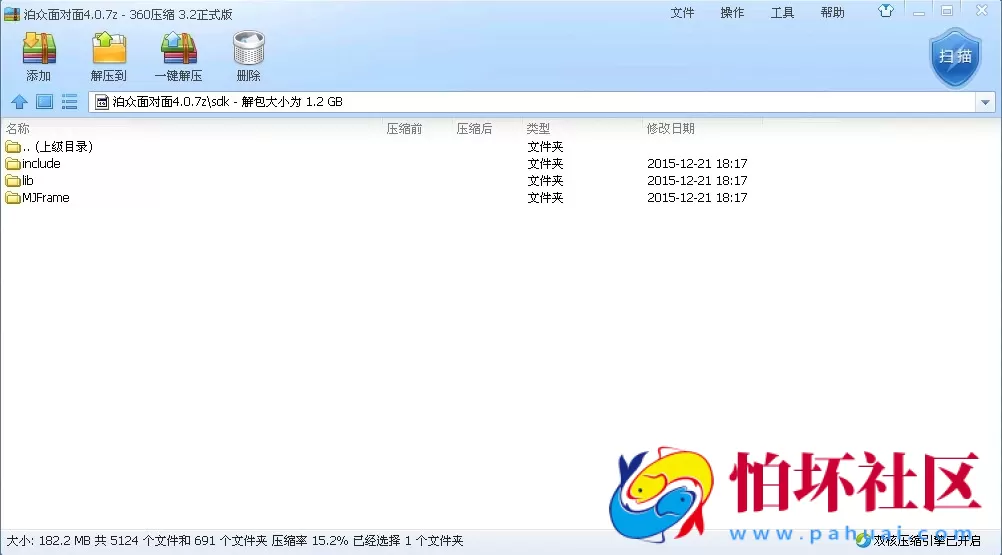Screen dimensions: 1002x555
Task: Select the lib folder name
Action: (27, 181)
